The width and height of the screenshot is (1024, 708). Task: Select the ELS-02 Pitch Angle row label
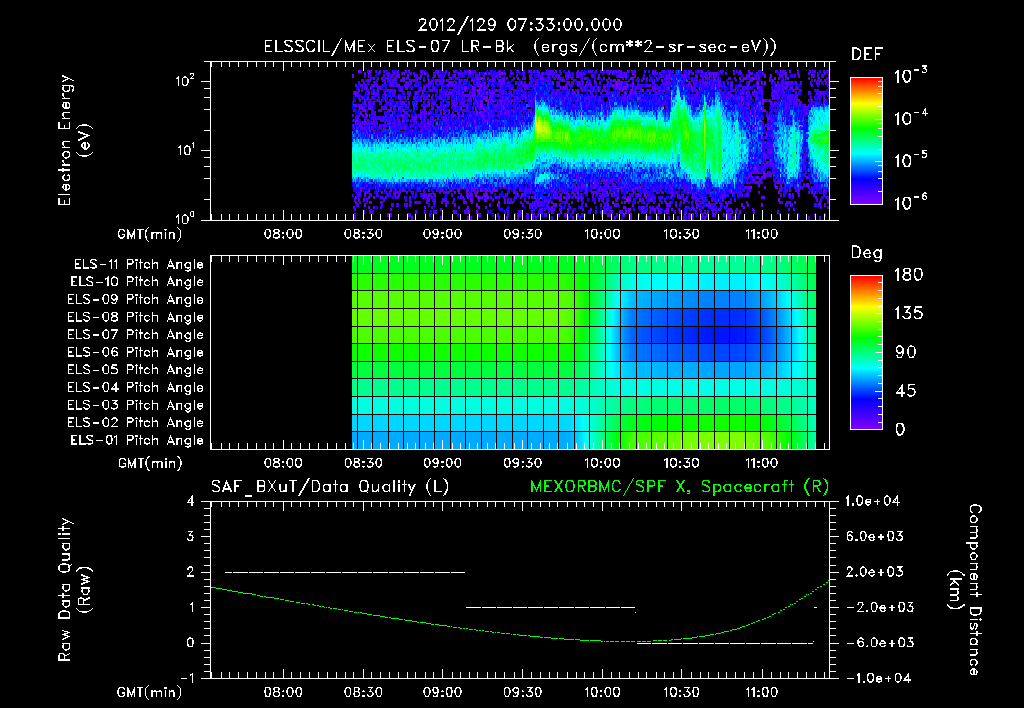(x=136, y=423)
